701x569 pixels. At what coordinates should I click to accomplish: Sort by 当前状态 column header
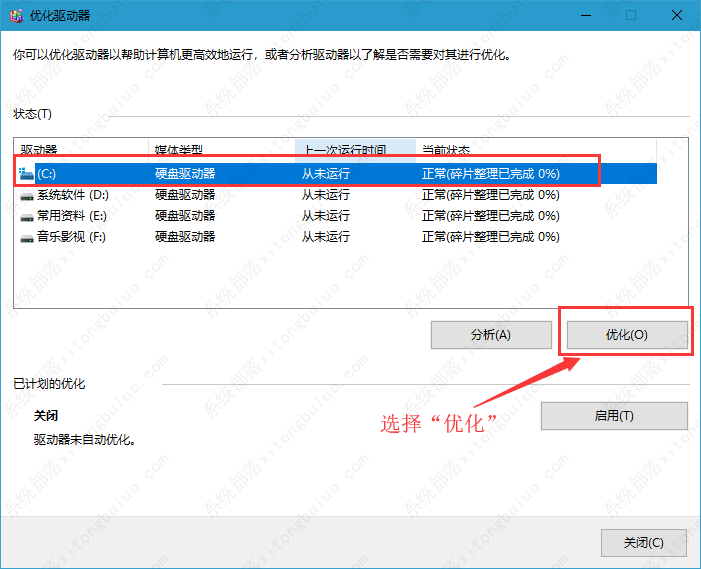click(536, 148)
